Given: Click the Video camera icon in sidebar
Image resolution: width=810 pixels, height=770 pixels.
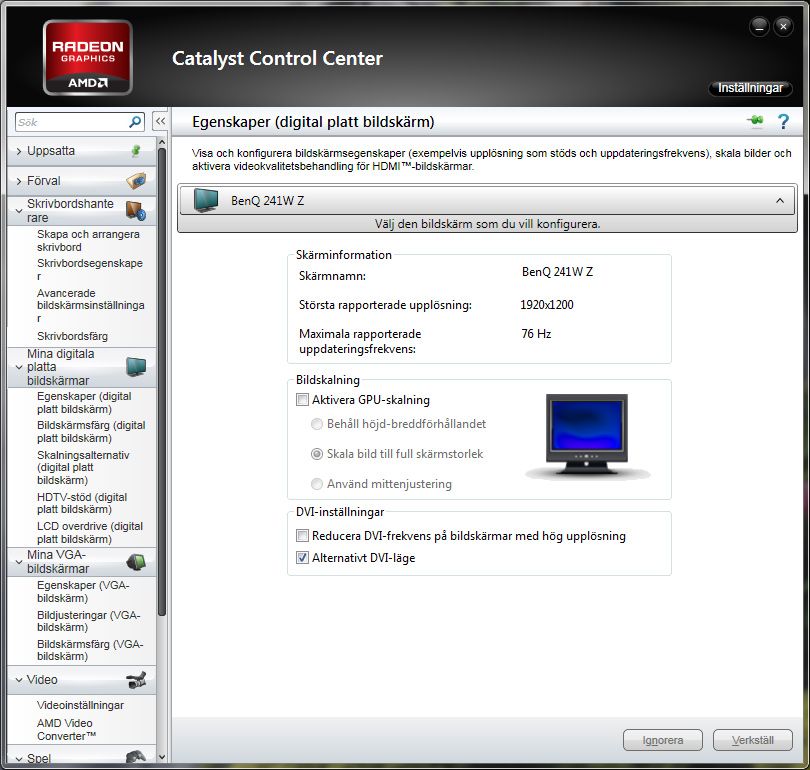Looking at the screenshot, I should coord(136,680).
